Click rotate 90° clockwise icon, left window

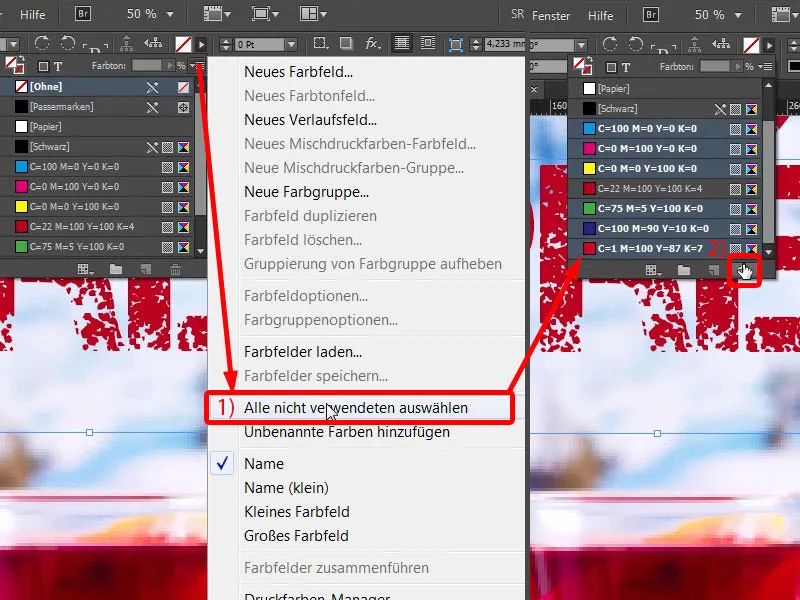[42, 43]
